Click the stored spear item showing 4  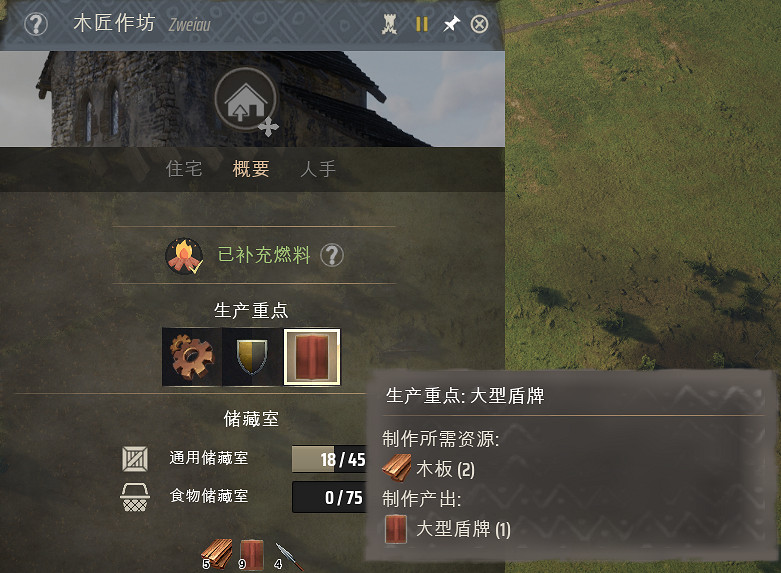point(288,557)
